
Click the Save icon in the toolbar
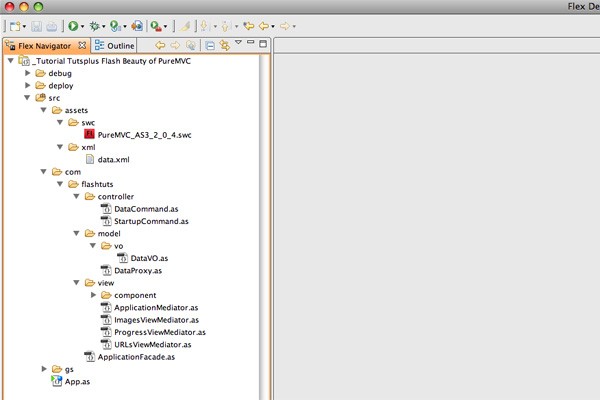[x=36, y=26]
